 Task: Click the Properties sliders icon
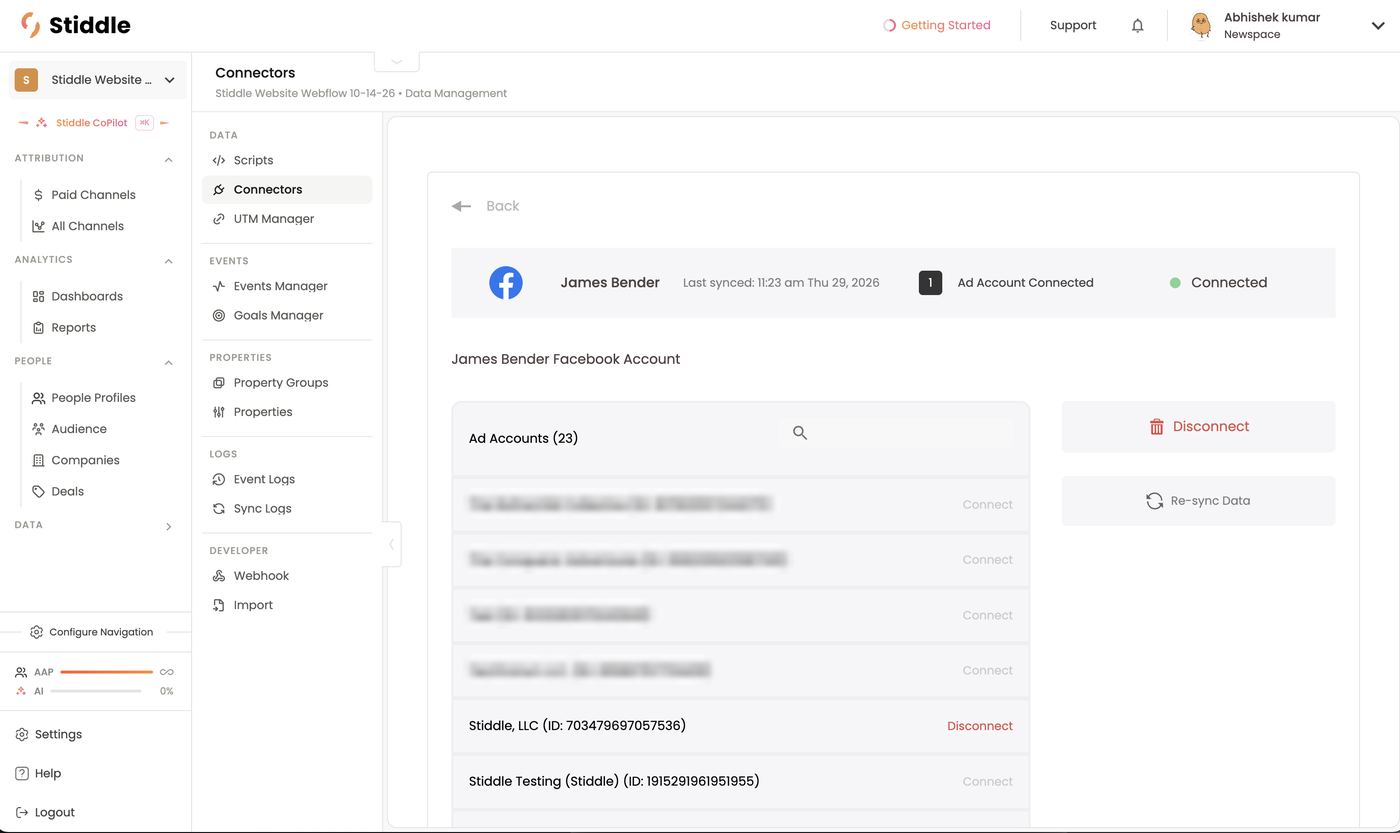click(219, 412)
